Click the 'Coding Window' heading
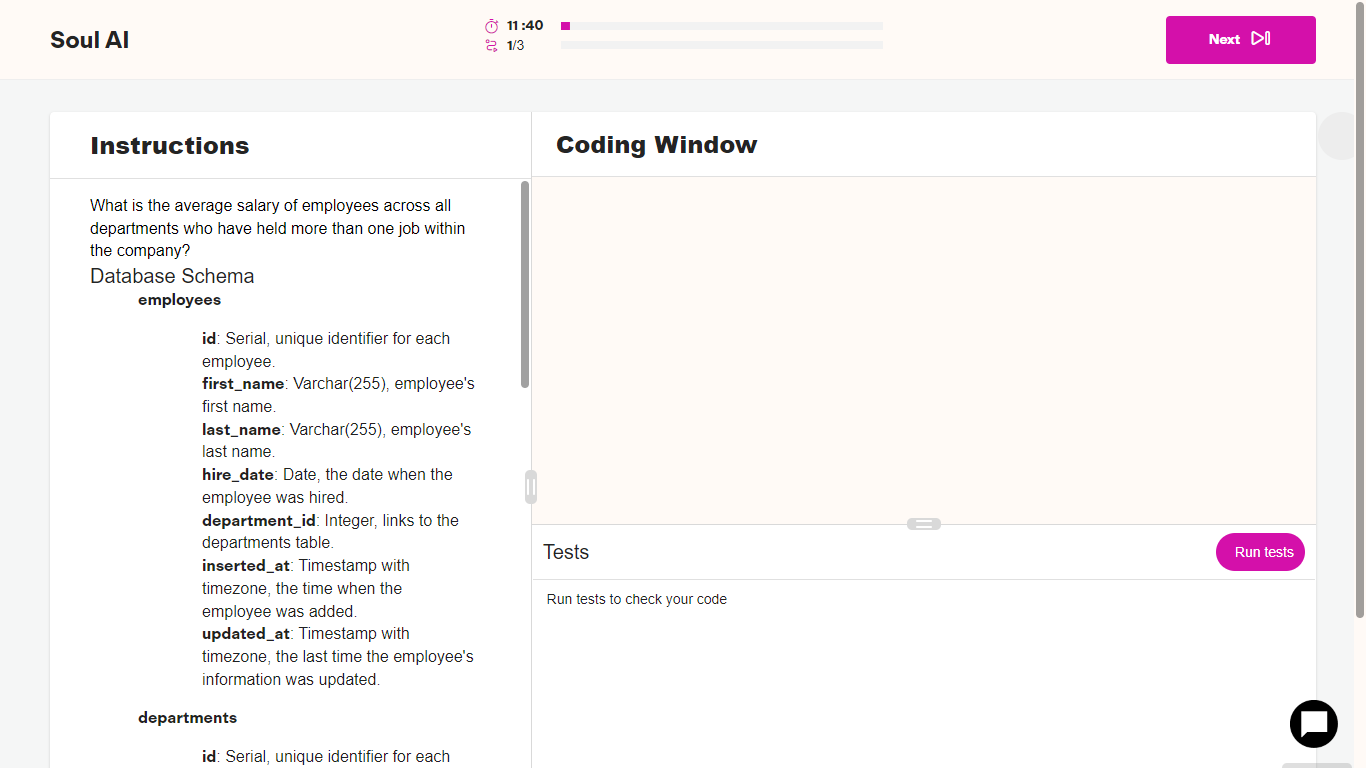The image size is (1366, 768). [657, 145]
